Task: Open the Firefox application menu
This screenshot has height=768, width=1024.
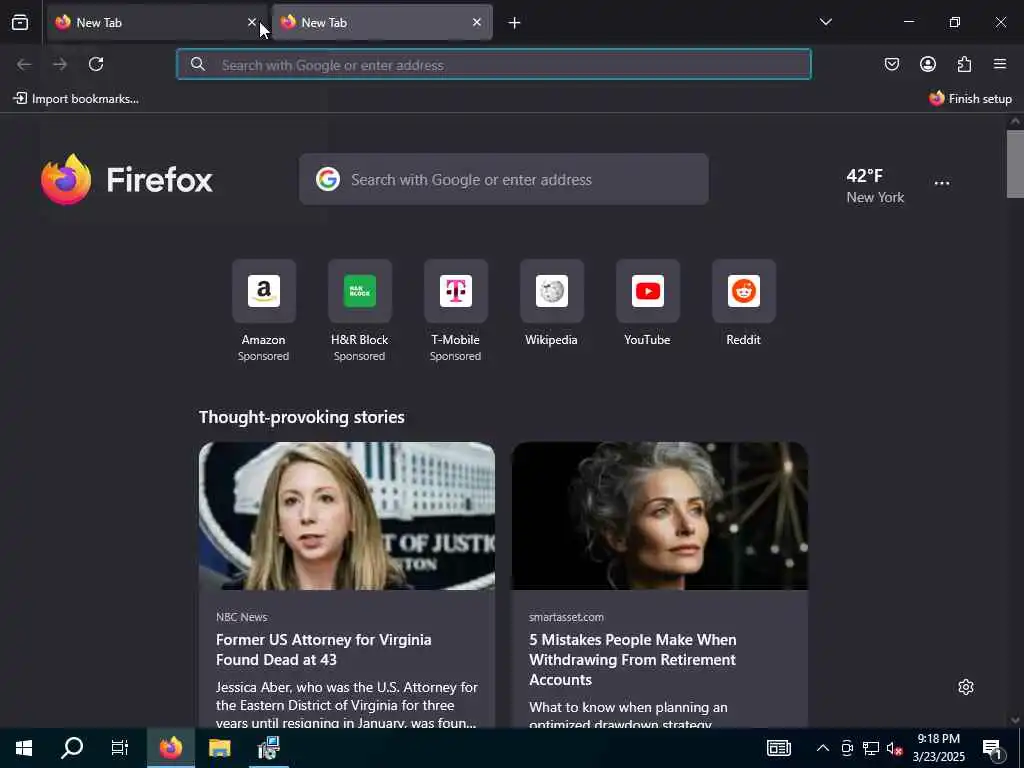Action: pyautogui.click(x=1000, y=64)
